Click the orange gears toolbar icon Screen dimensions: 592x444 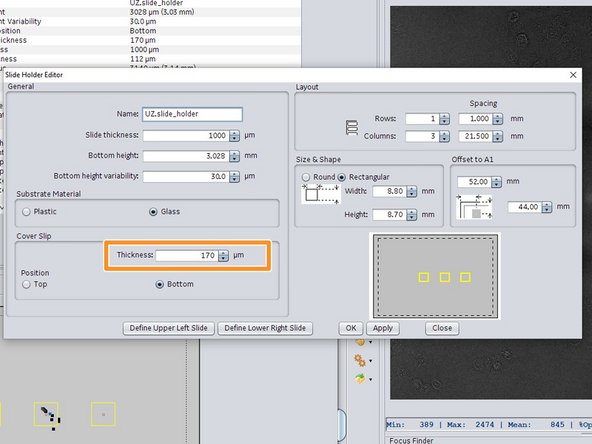pos(359,361)
